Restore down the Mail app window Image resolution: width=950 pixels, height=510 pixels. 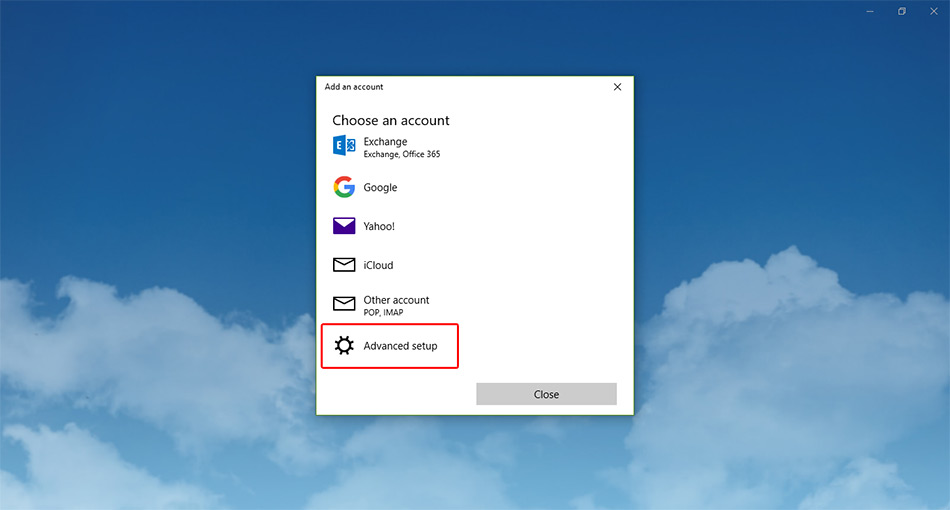902,11
